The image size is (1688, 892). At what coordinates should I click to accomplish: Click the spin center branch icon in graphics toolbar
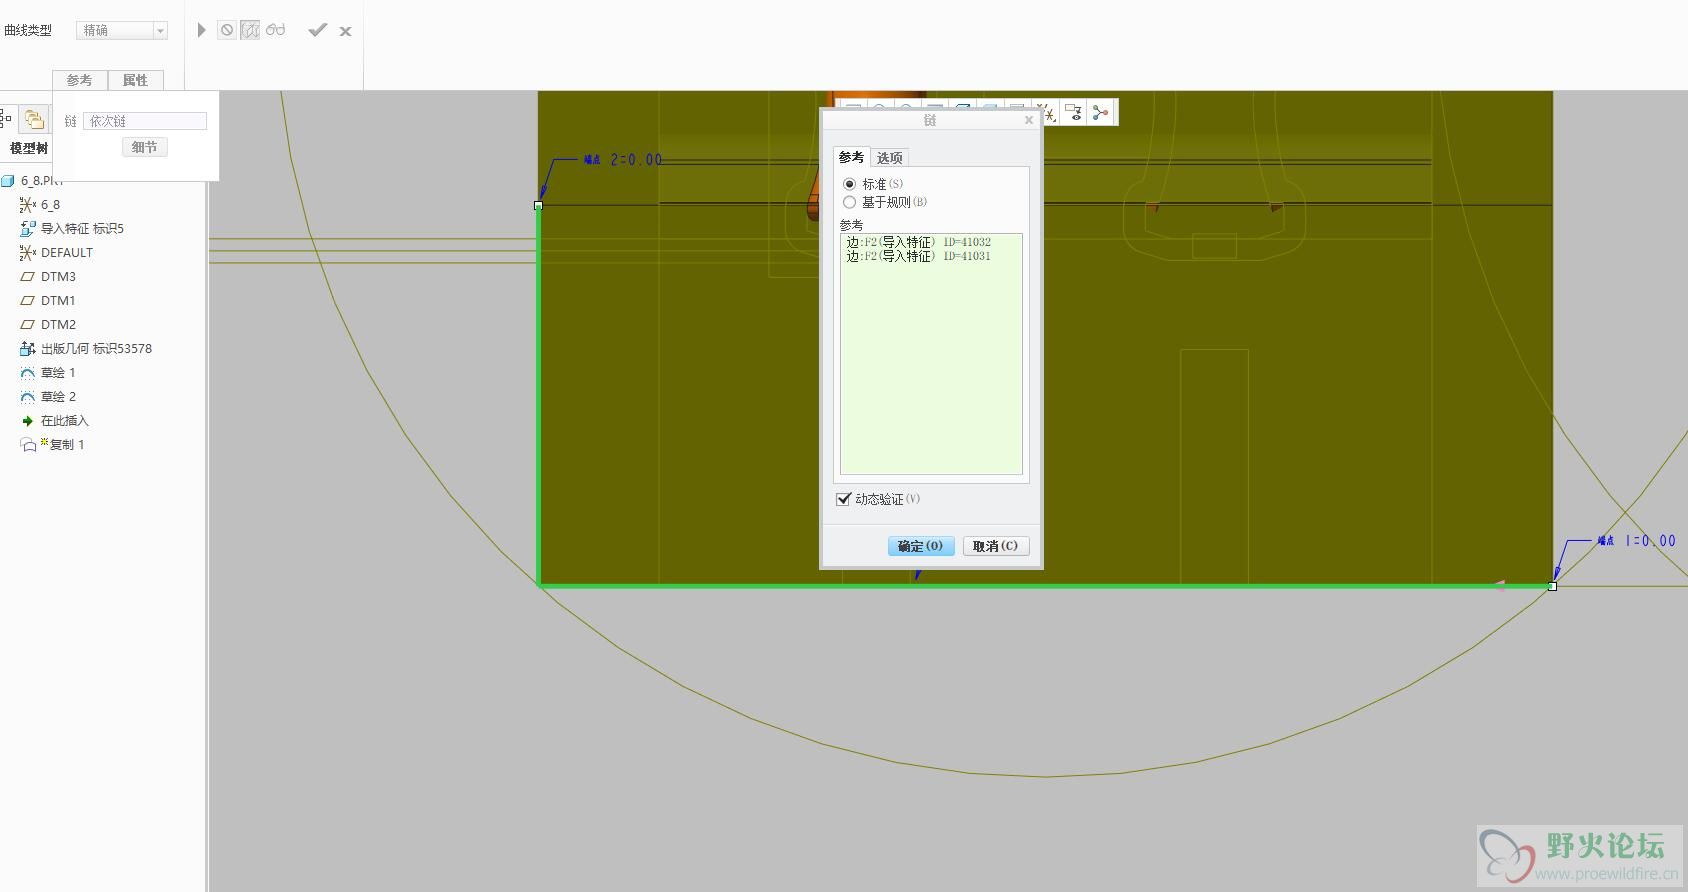click(x=1101, y=113)
